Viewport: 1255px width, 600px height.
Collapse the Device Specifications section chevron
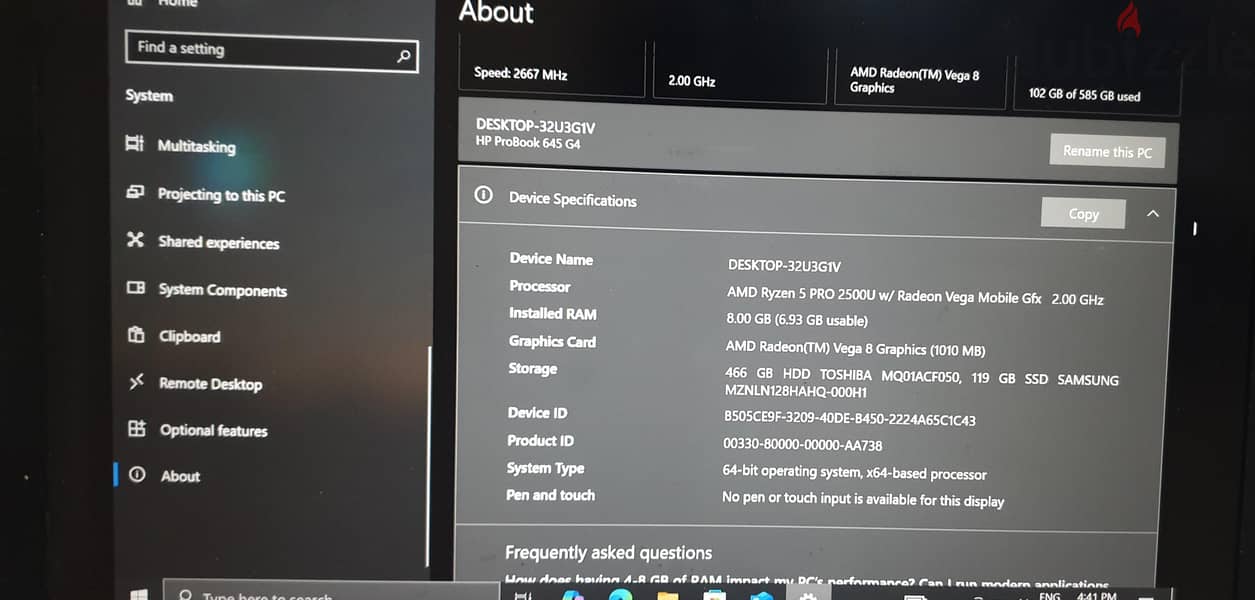(1153, 213)
